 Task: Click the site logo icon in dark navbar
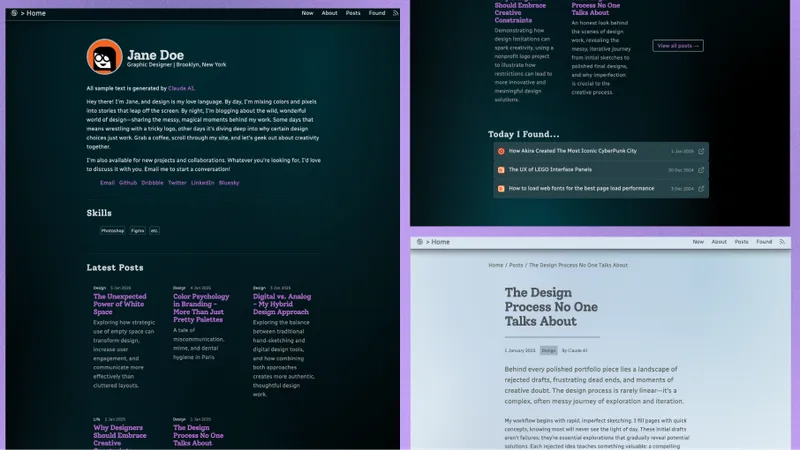(14, 13)
